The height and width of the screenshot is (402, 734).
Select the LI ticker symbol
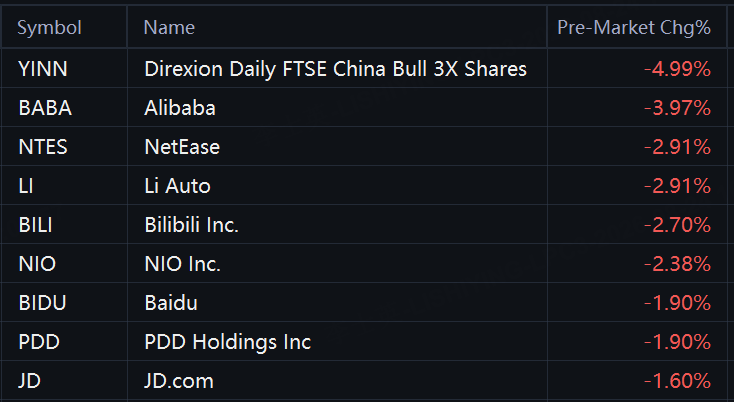[x=26, y=186]
